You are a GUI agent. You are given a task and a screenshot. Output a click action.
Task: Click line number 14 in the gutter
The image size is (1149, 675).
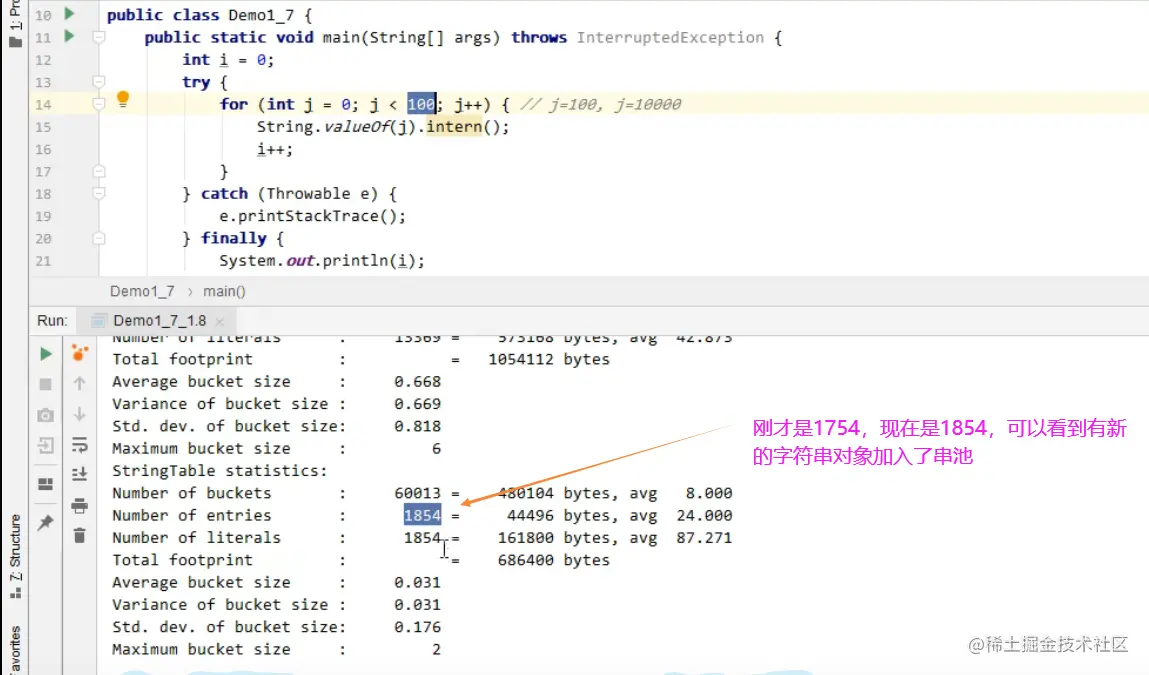coord(43,104)
